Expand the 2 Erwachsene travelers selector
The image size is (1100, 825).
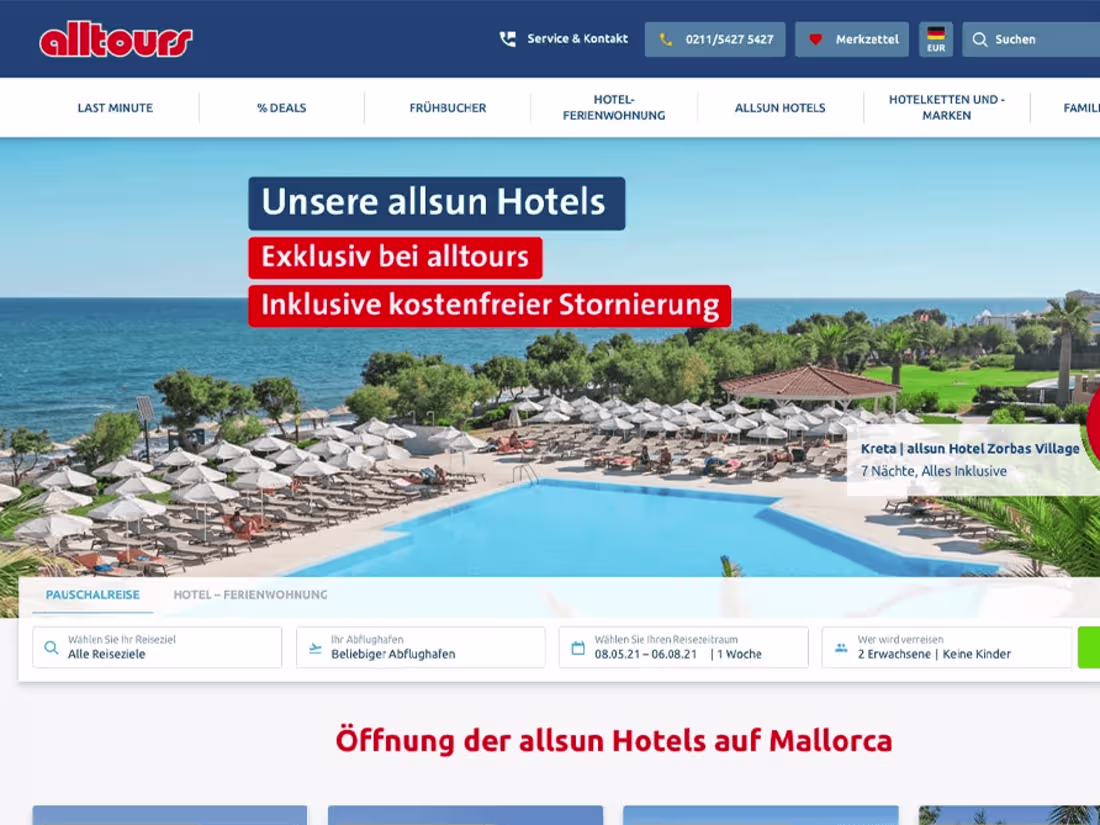click(947, 647)
